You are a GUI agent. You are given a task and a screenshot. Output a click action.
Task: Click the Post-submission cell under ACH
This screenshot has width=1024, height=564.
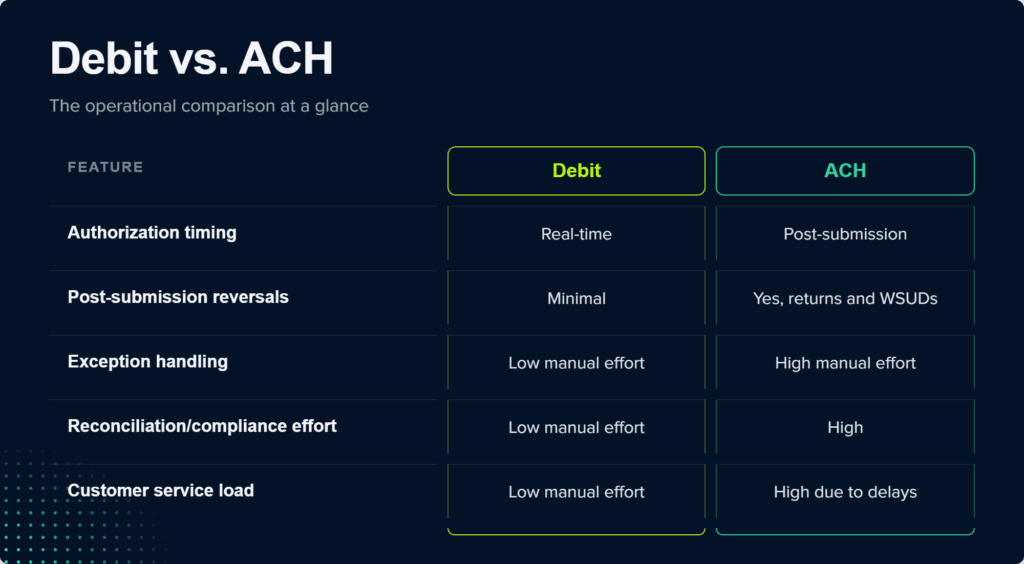coord(845,234)
